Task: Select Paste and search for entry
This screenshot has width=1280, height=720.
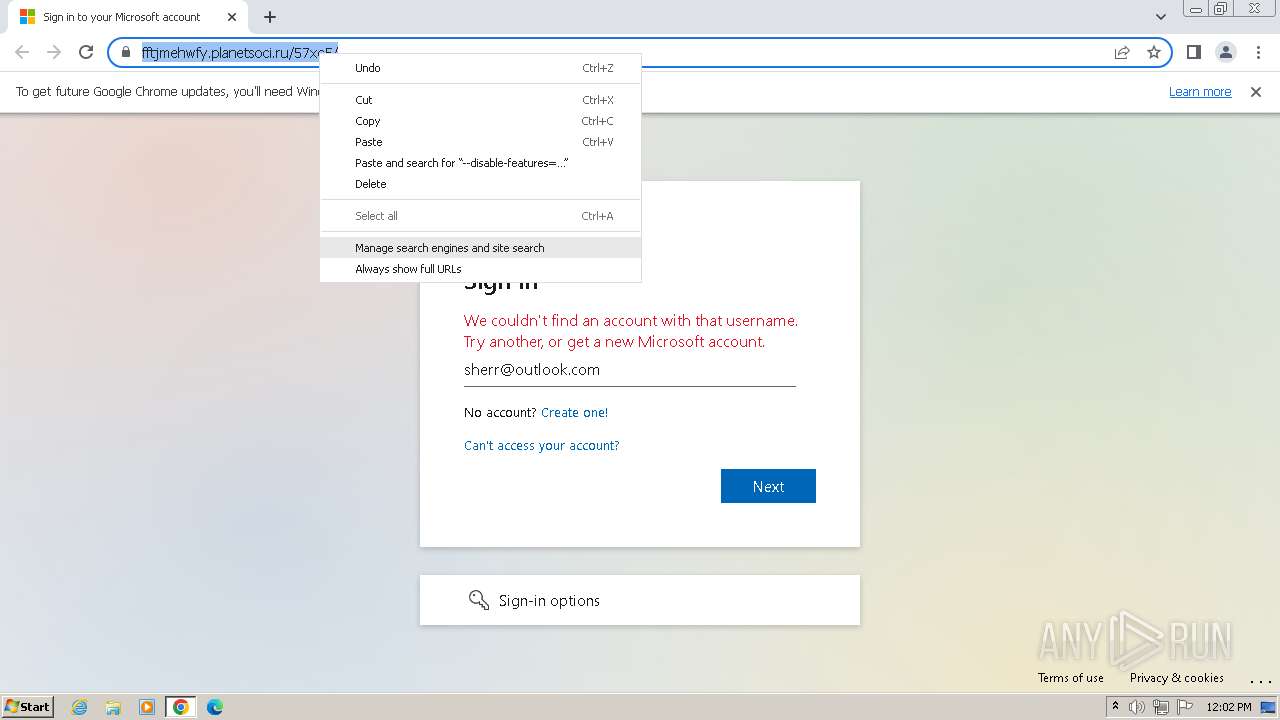Action: [481, 163]
